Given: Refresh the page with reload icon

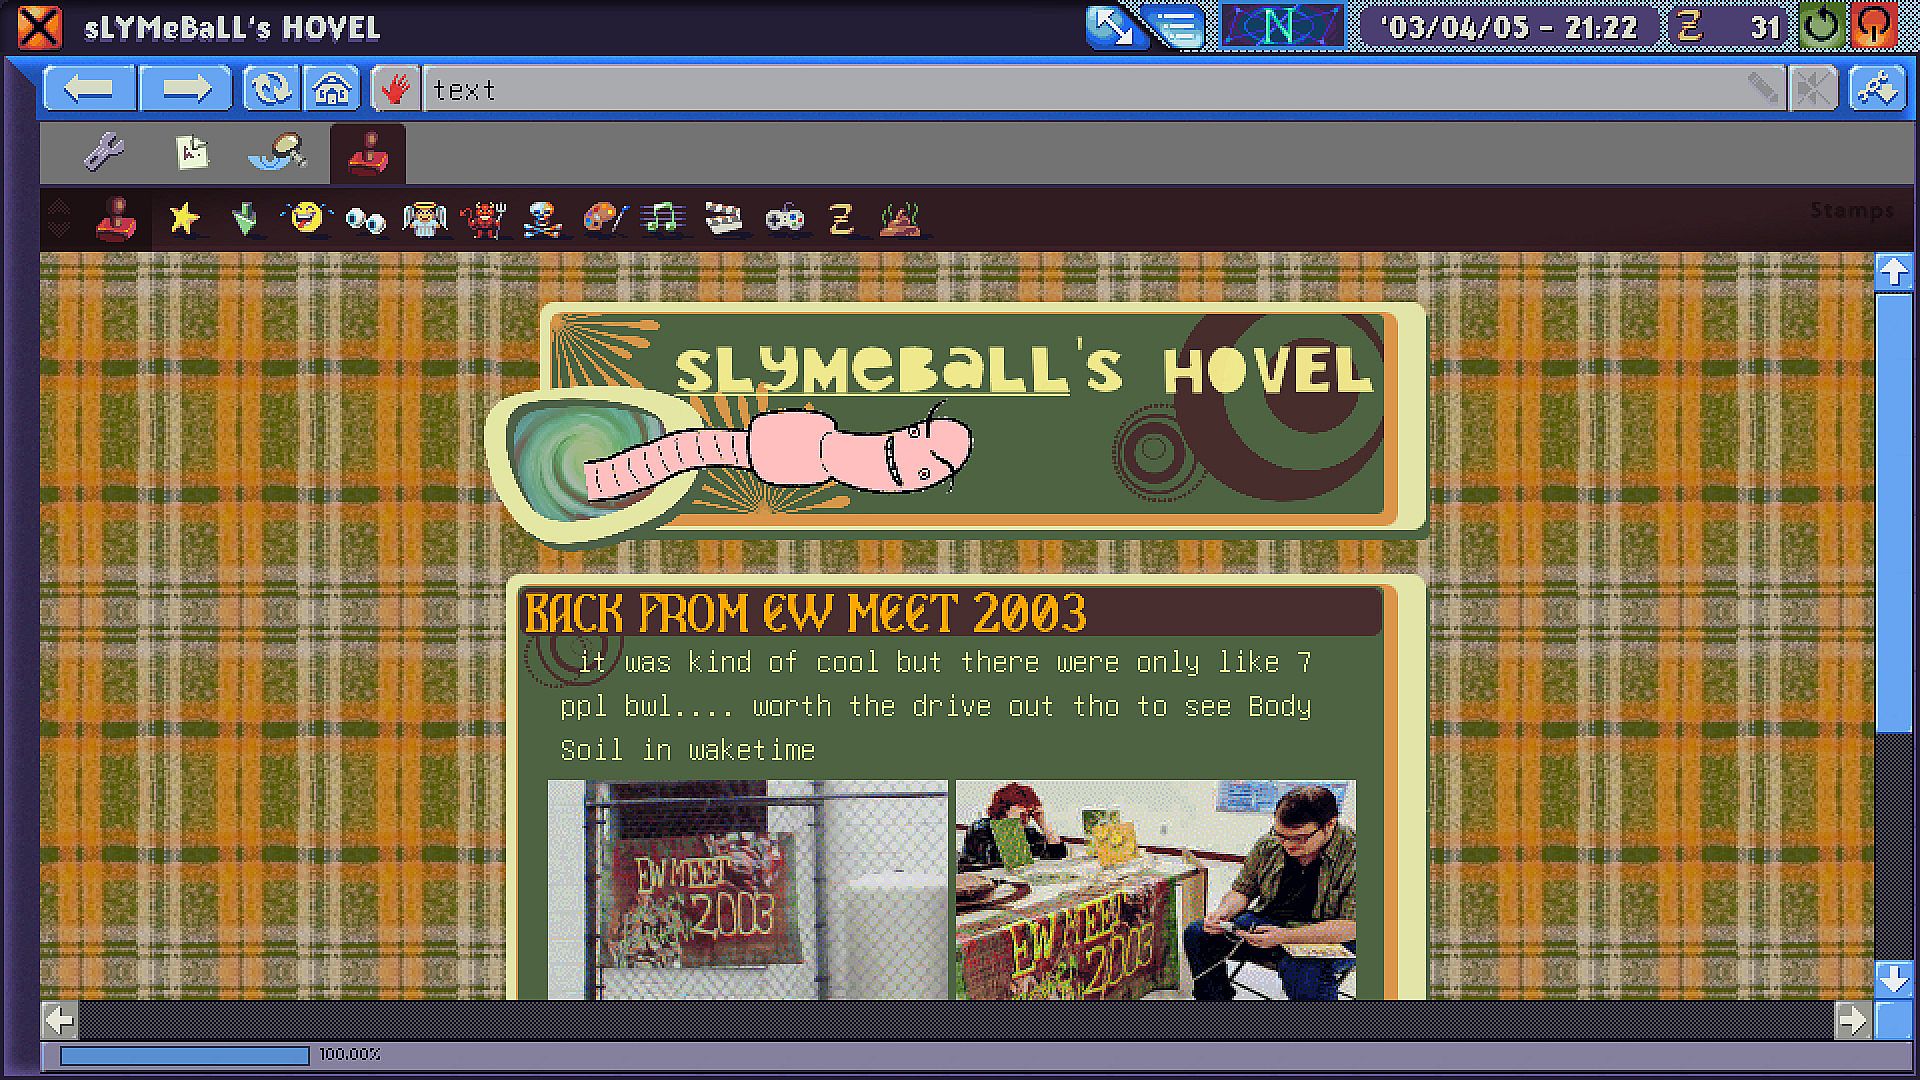Looking at the screenshot, I should 270,89.
